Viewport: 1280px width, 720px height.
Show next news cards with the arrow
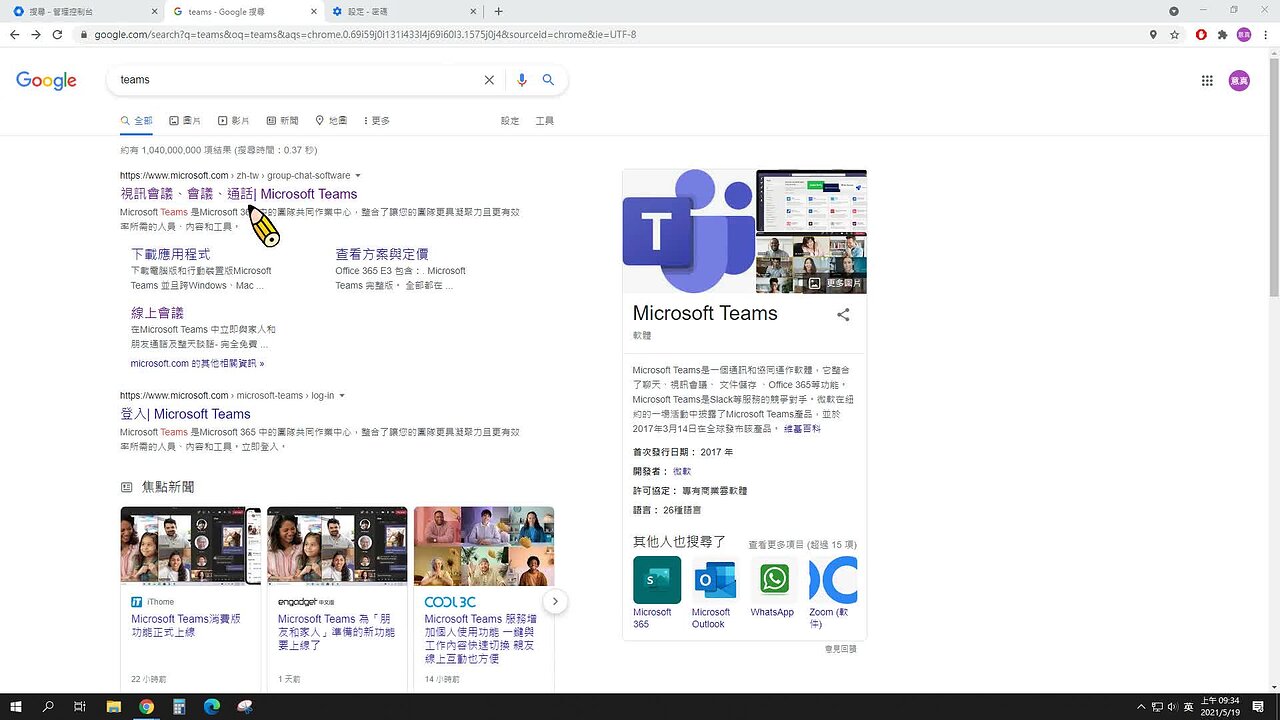555,601
